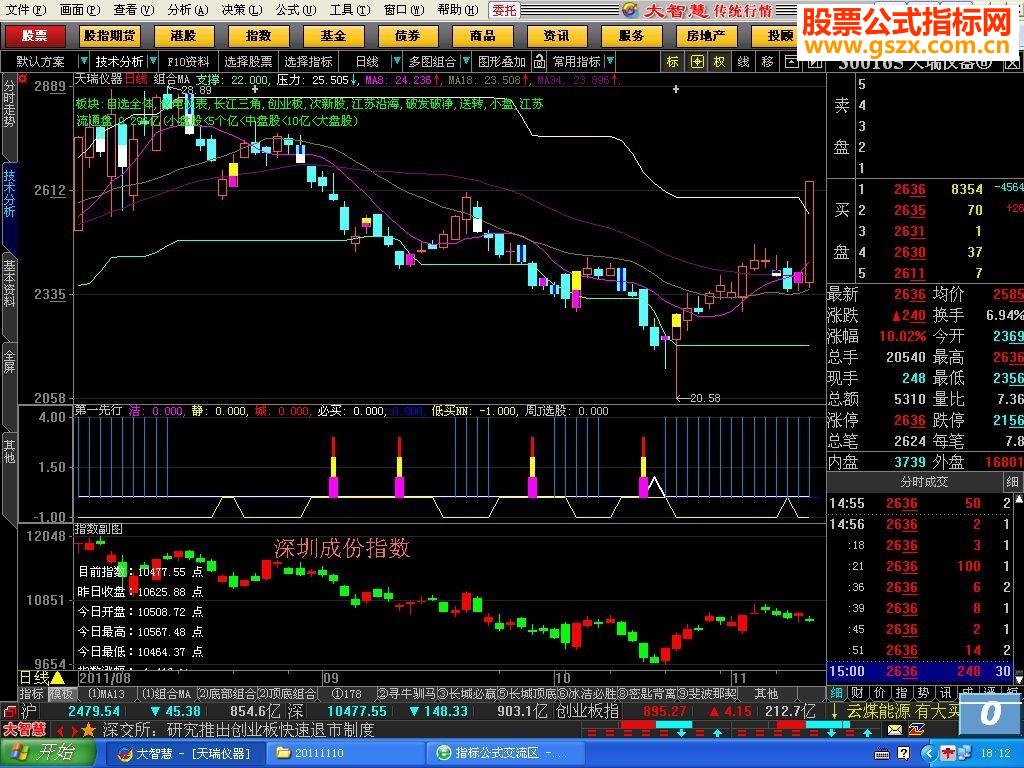Click the 港股 button
Viewport: 1024px width, 768px height.
click(184, 35)
